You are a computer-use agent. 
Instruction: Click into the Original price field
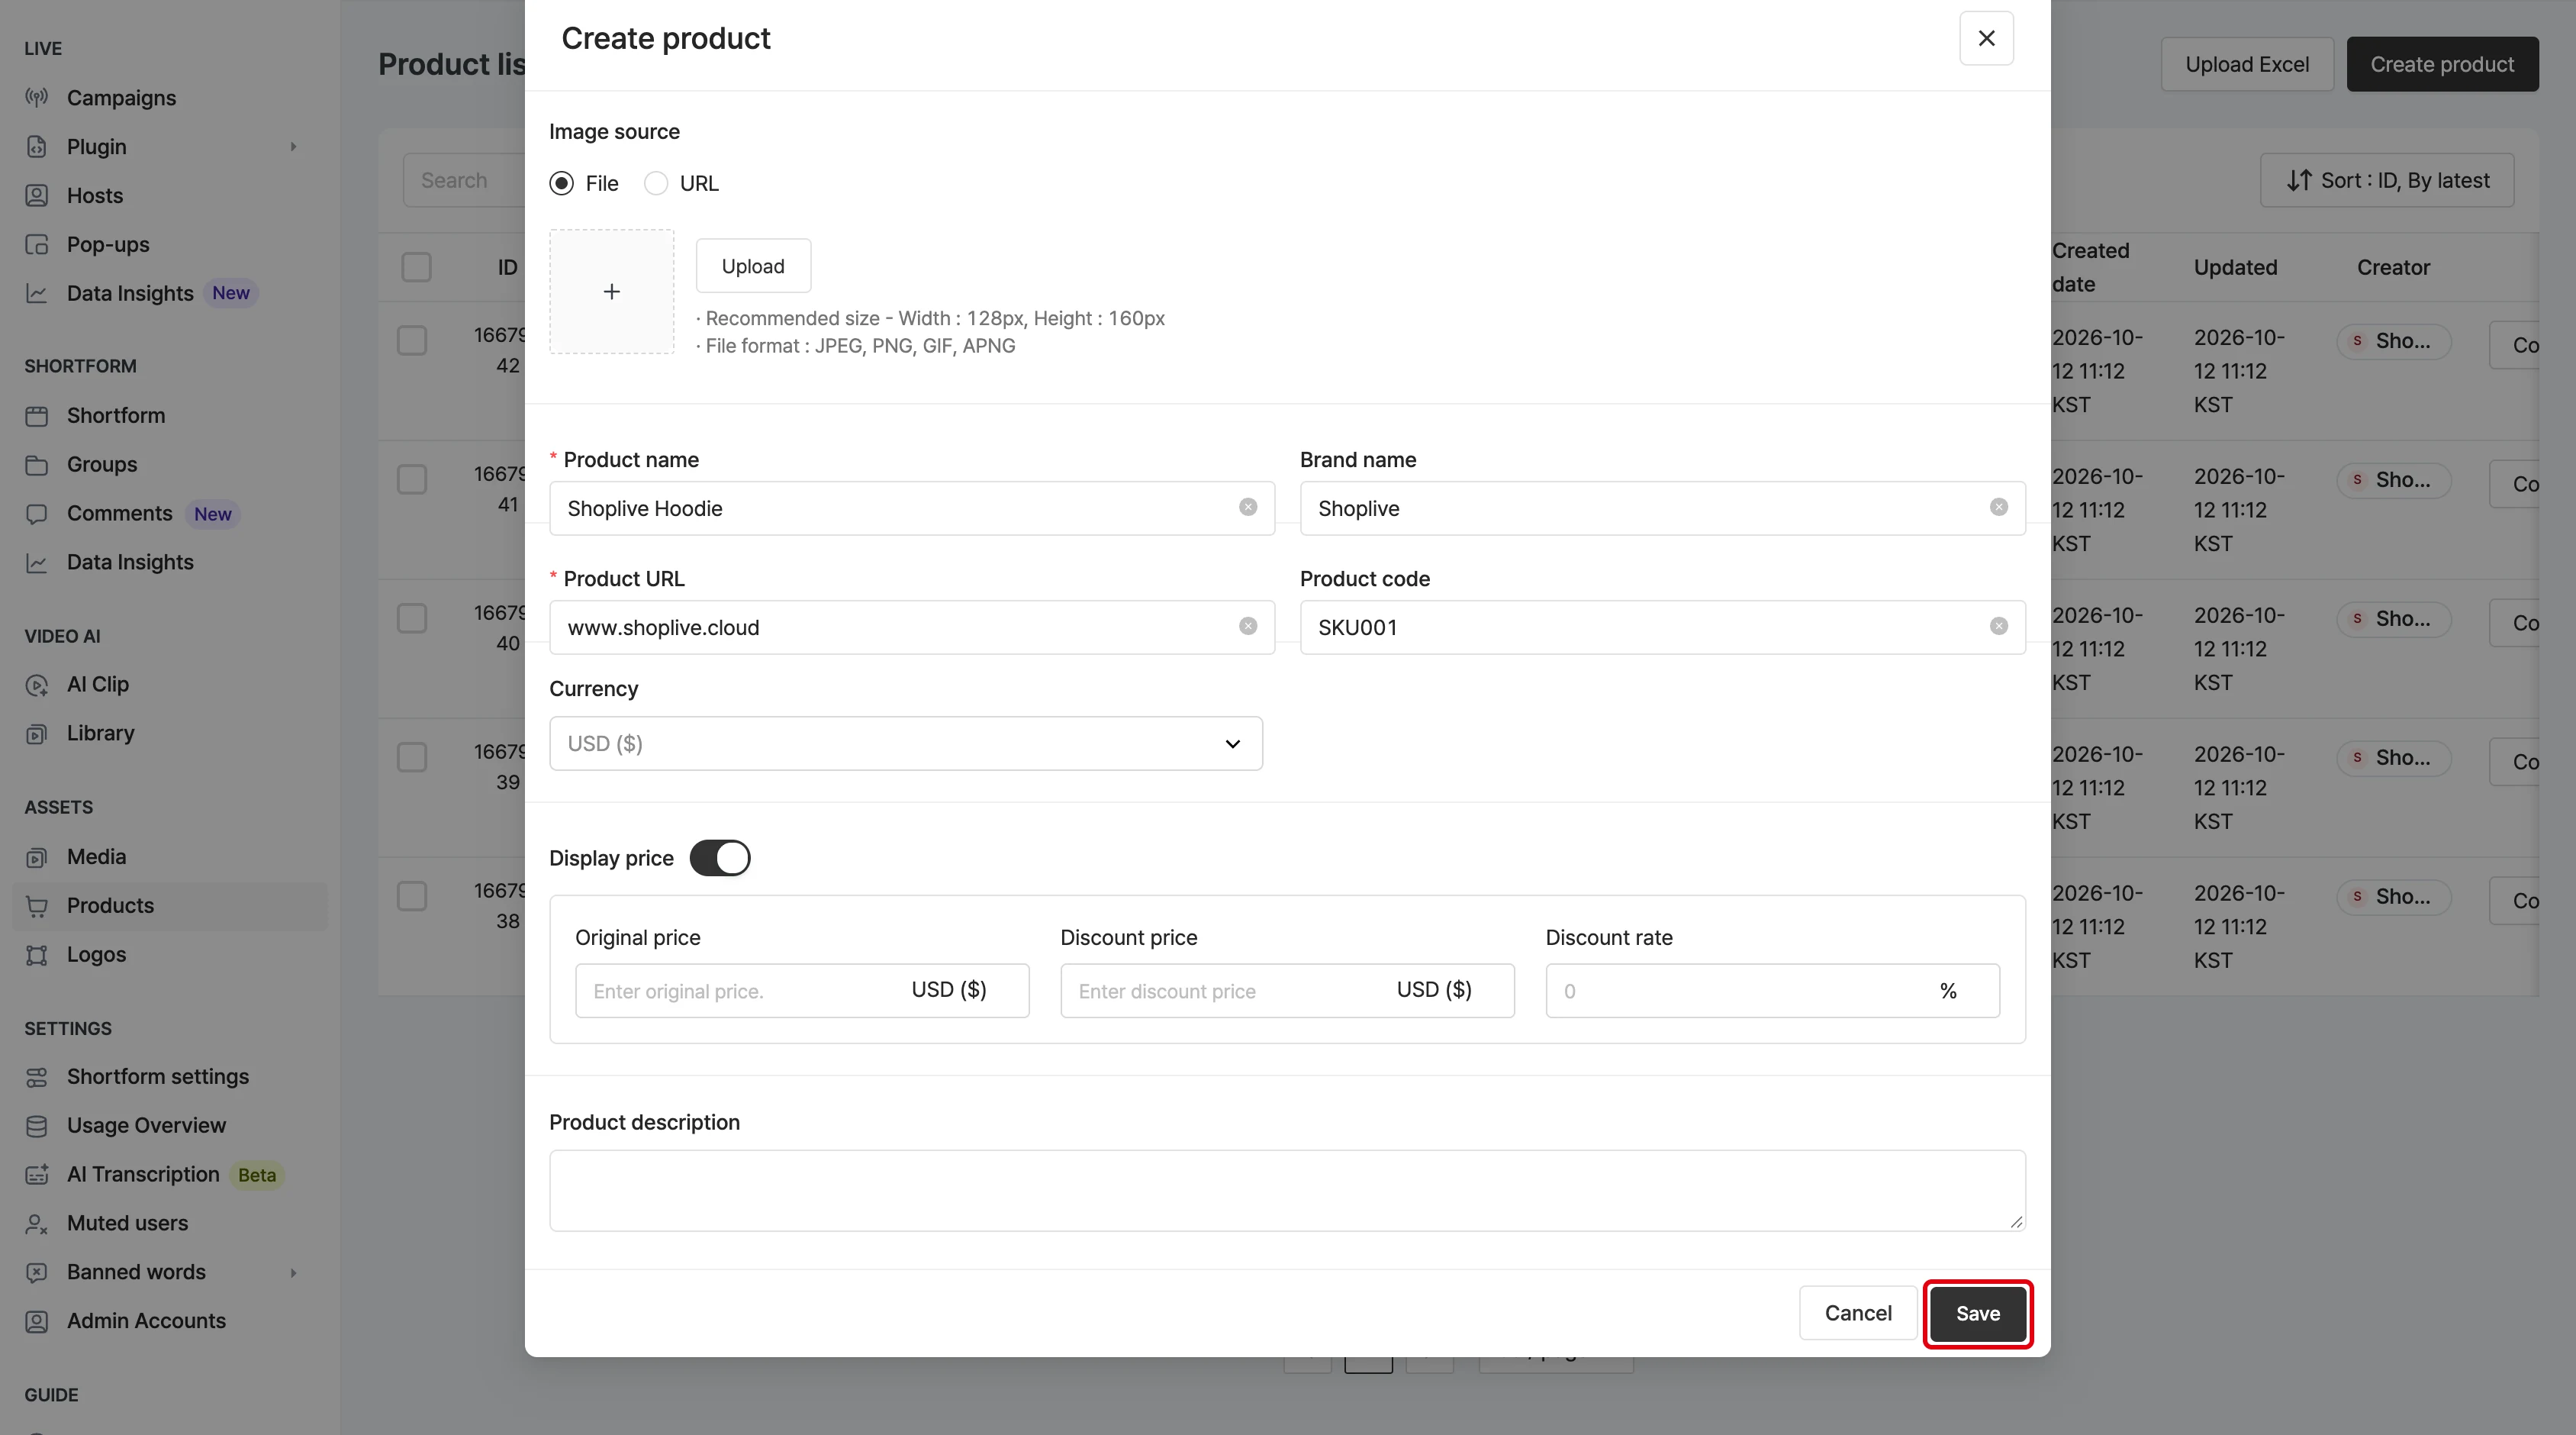(802, 991)
